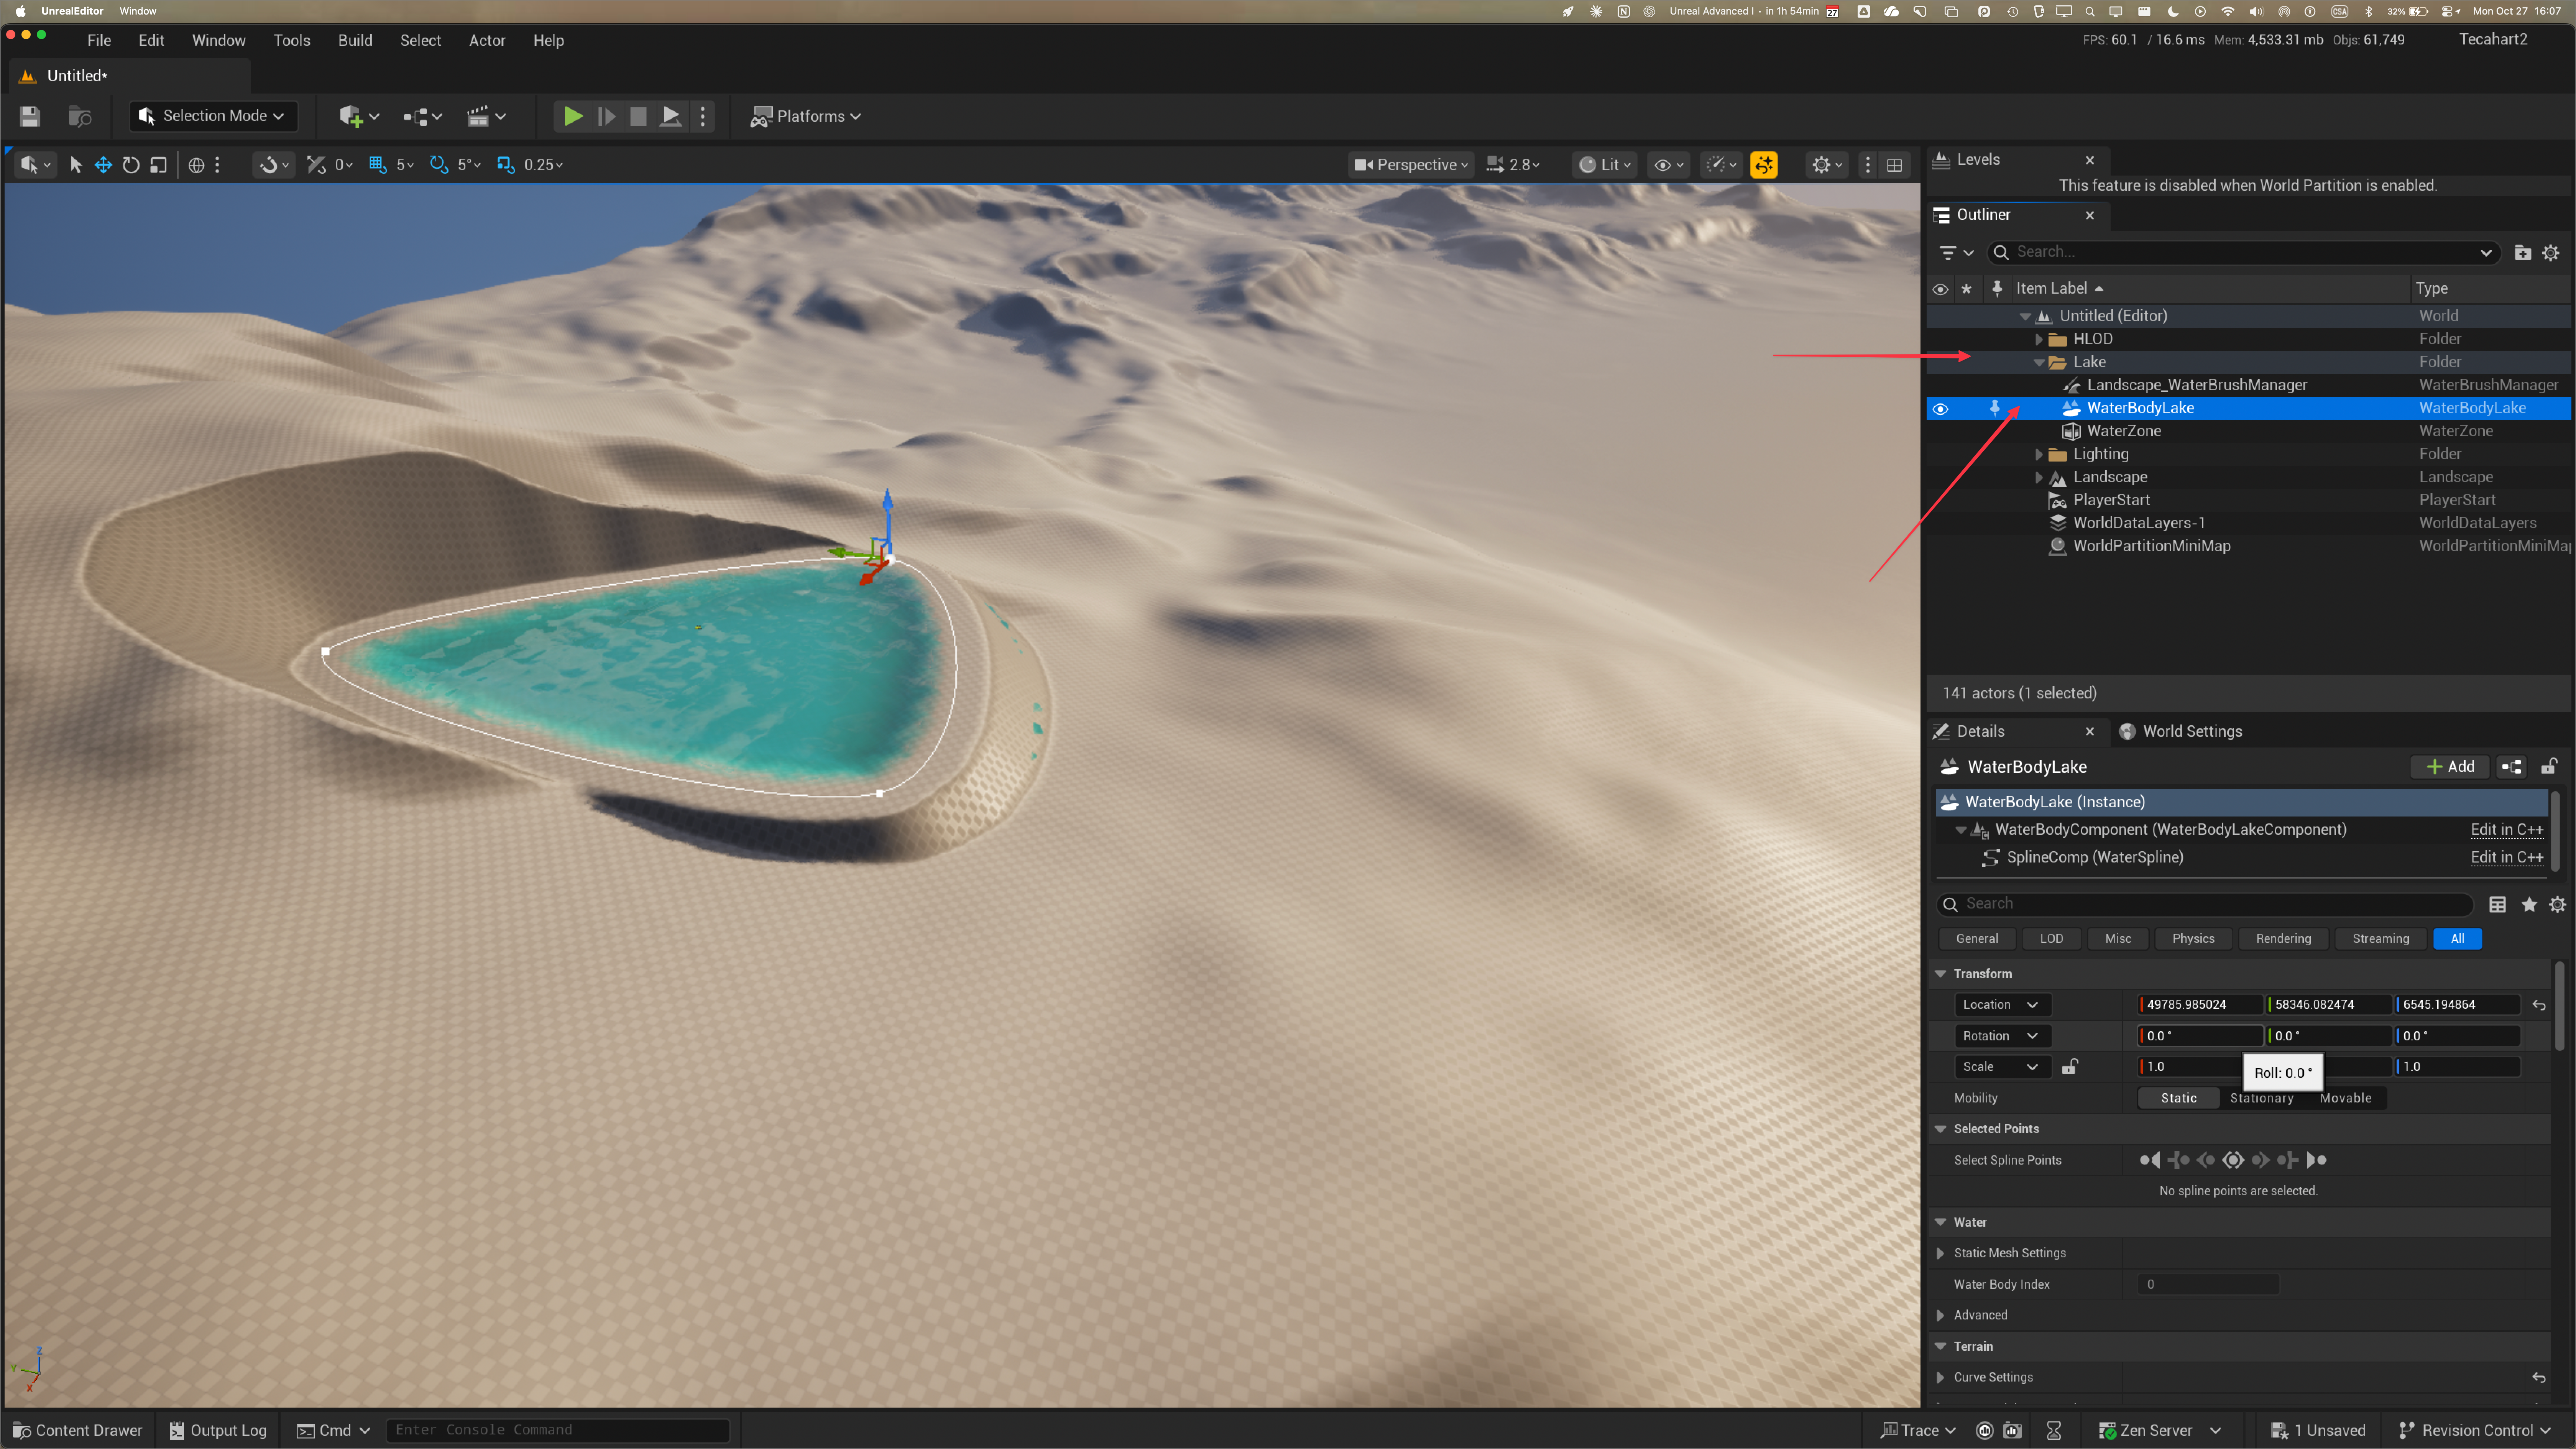This screenshot has height=1449, width=2576.
Task: Expand Static Mesh Settings
Action: (1940, 1253)
